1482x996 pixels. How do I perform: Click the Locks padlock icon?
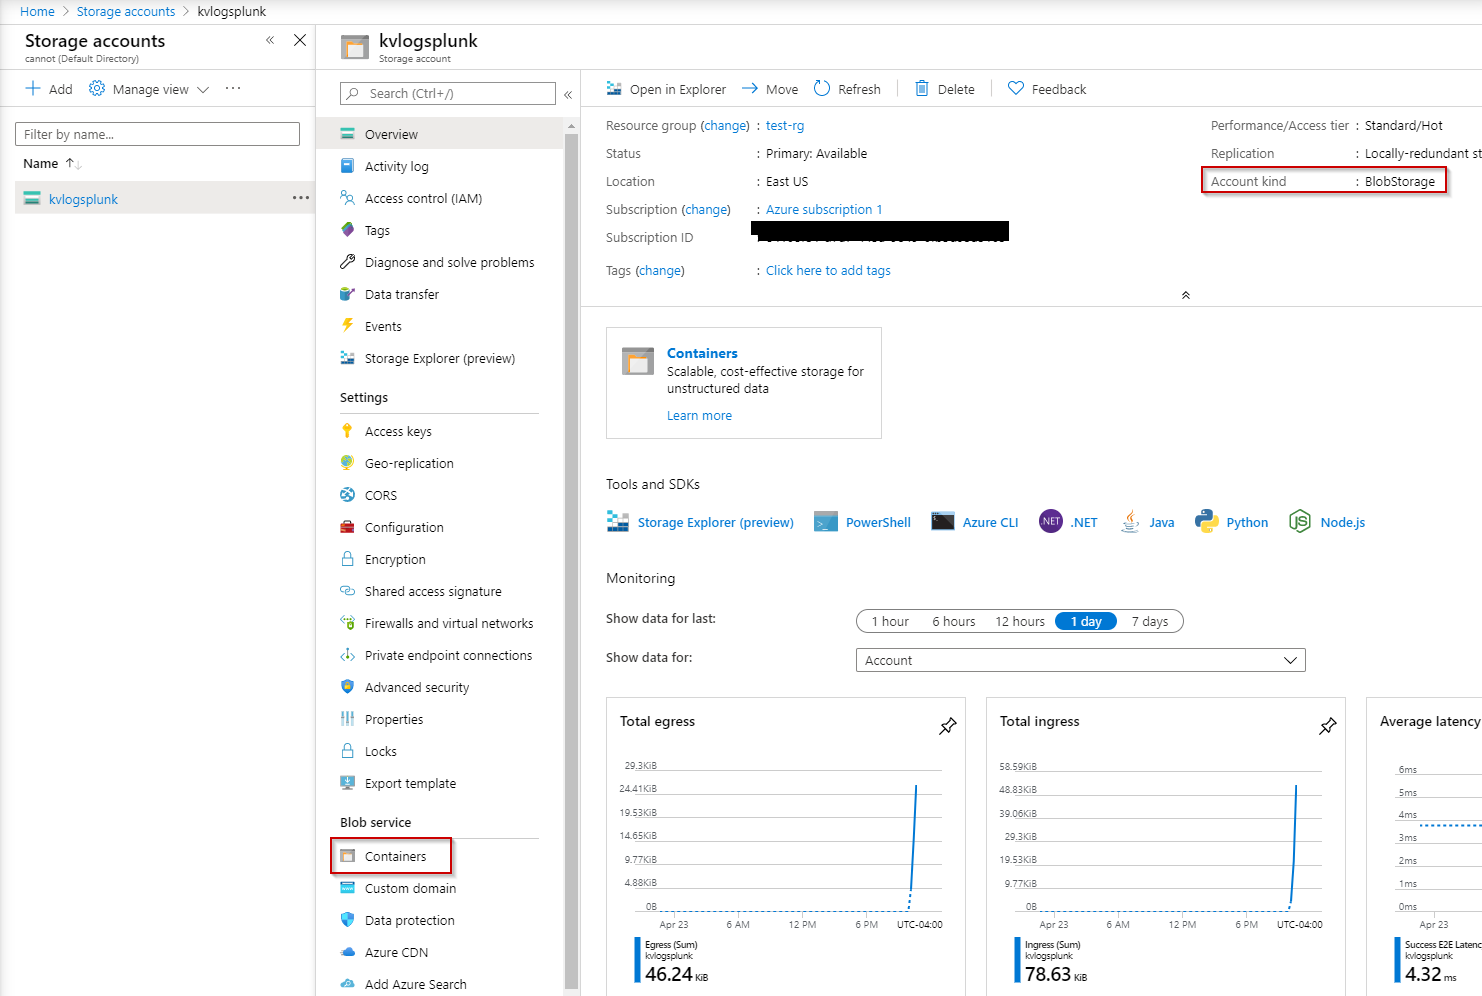pyautogui.click(x=347, y=751)
